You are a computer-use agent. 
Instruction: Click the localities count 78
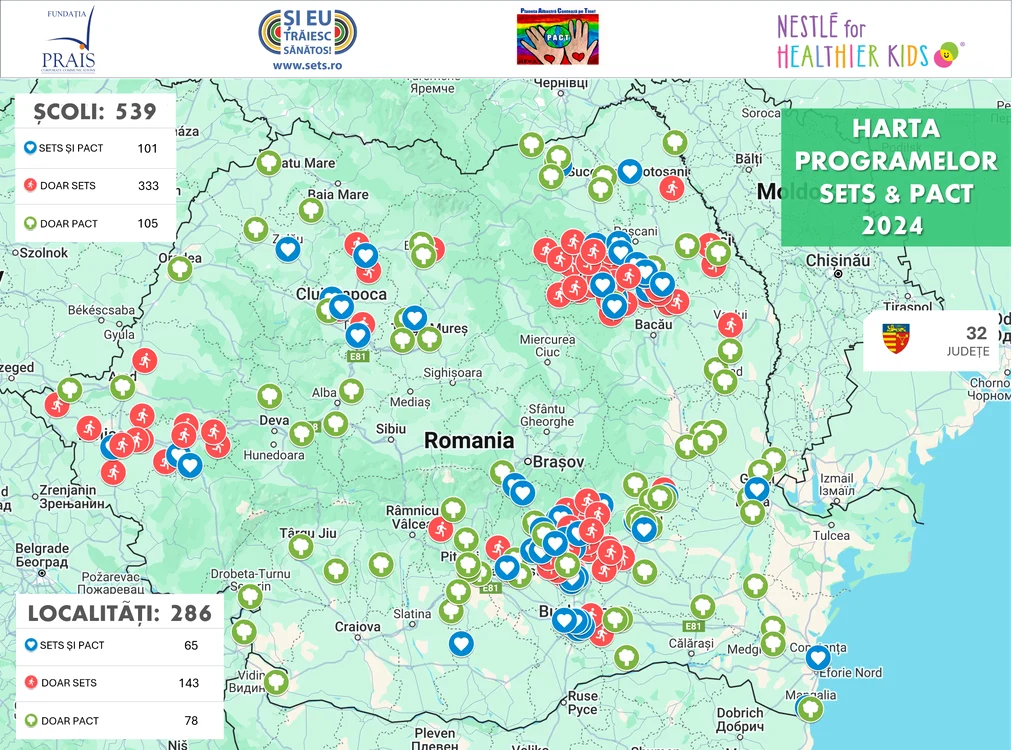pyautogui.click(x=191, y=721)
